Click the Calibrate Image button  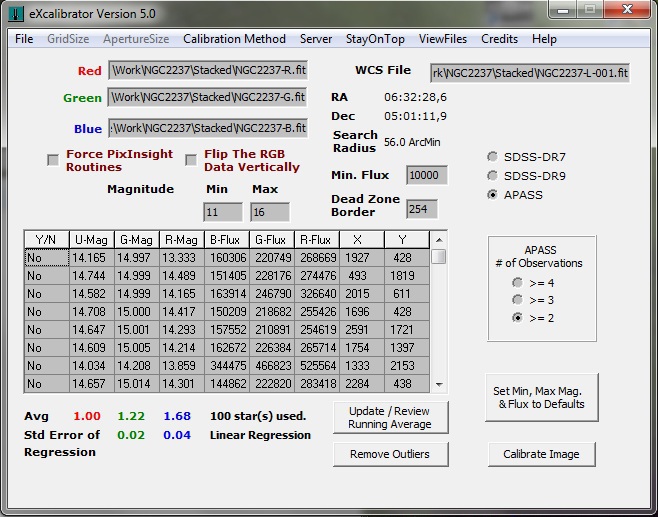tap(541, 454)
